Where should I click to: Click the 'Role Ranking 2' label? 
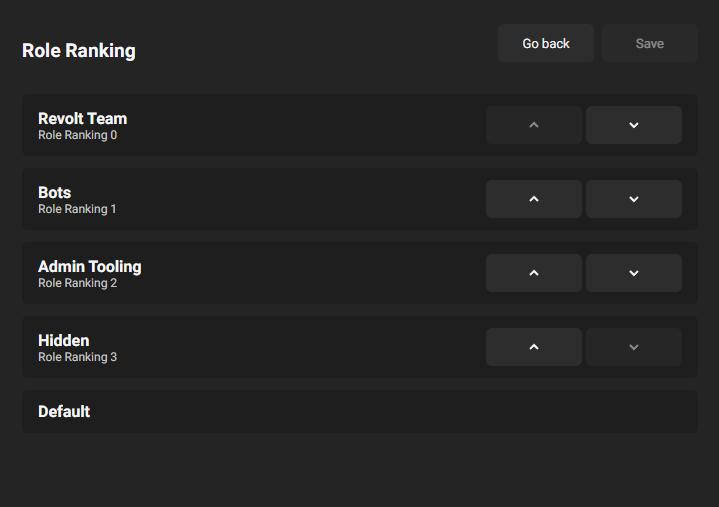click(77, 283)
